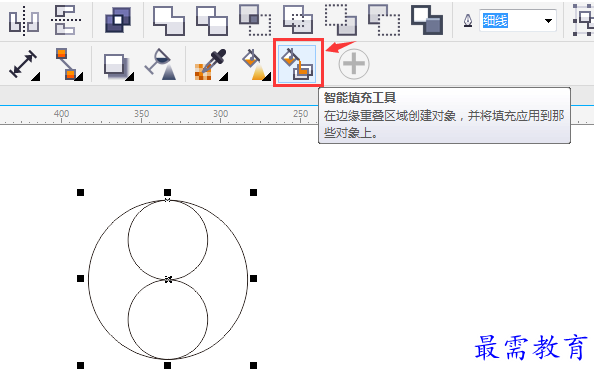Image resolution: width=596 pixels, height=379 pixels.
Task: Click the middle-left selection handle
Action: pos(81,279)
